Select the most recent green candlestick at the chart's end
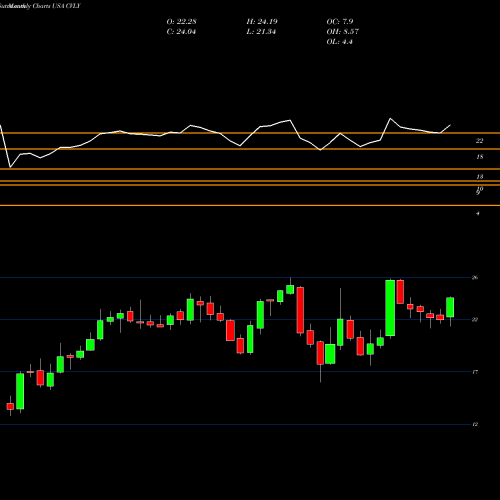 pos(450,307)
